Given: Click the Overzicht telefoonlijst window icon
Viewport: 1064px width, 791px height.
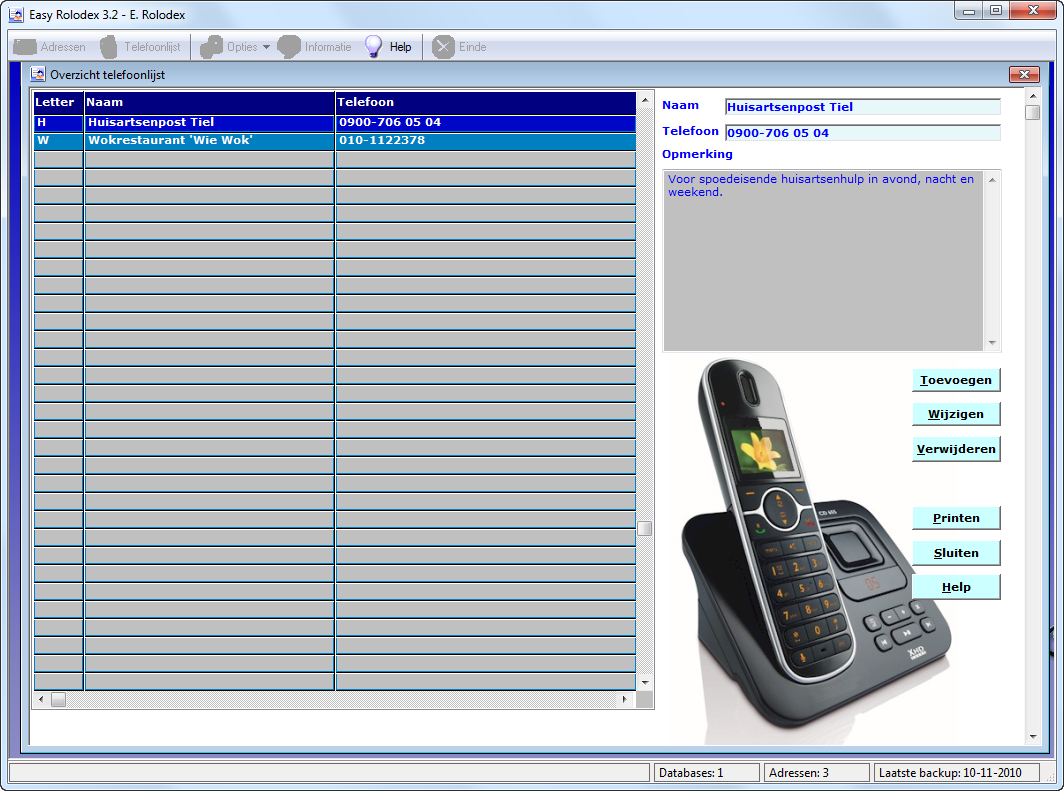Looking at the screenshot, I should coord(38,73).
